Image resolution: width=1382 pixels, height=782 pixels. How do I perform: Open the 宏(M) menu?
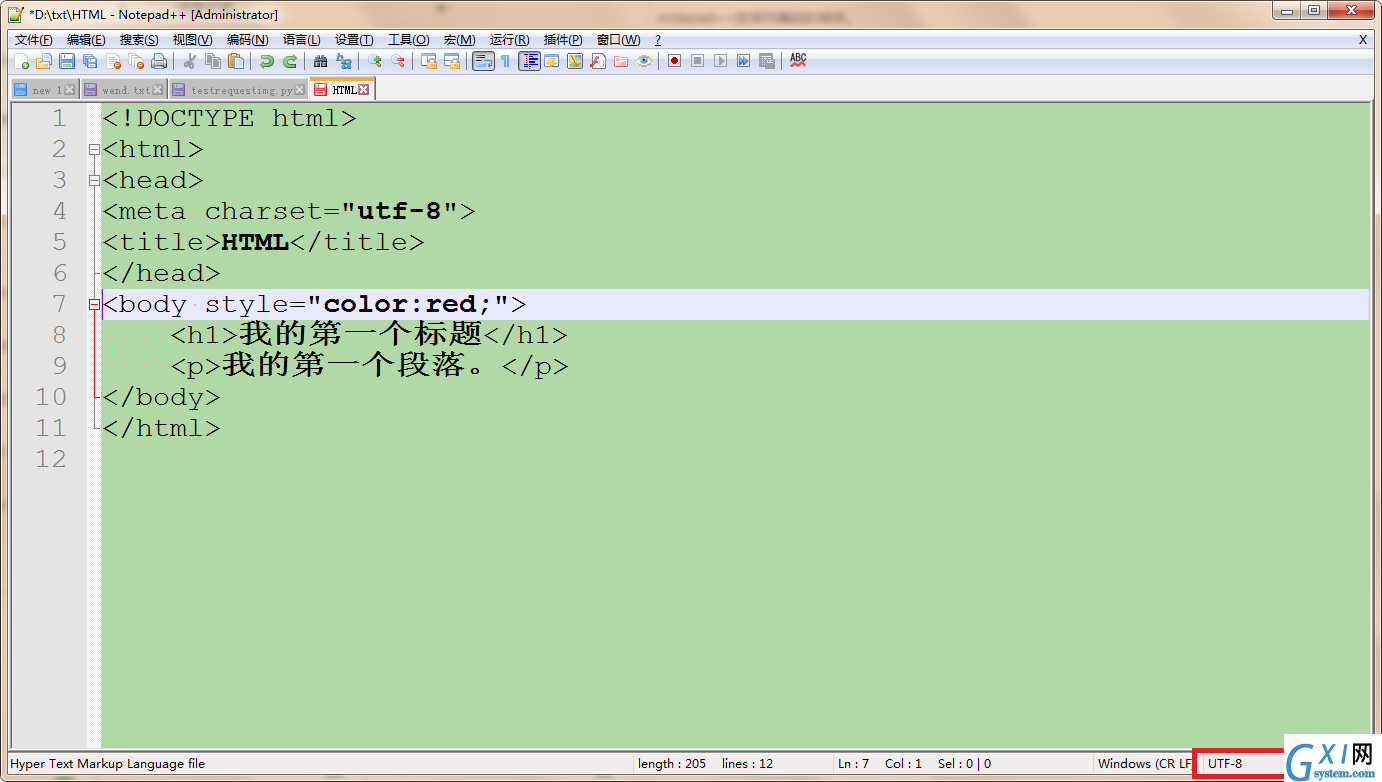click(459, 40)
